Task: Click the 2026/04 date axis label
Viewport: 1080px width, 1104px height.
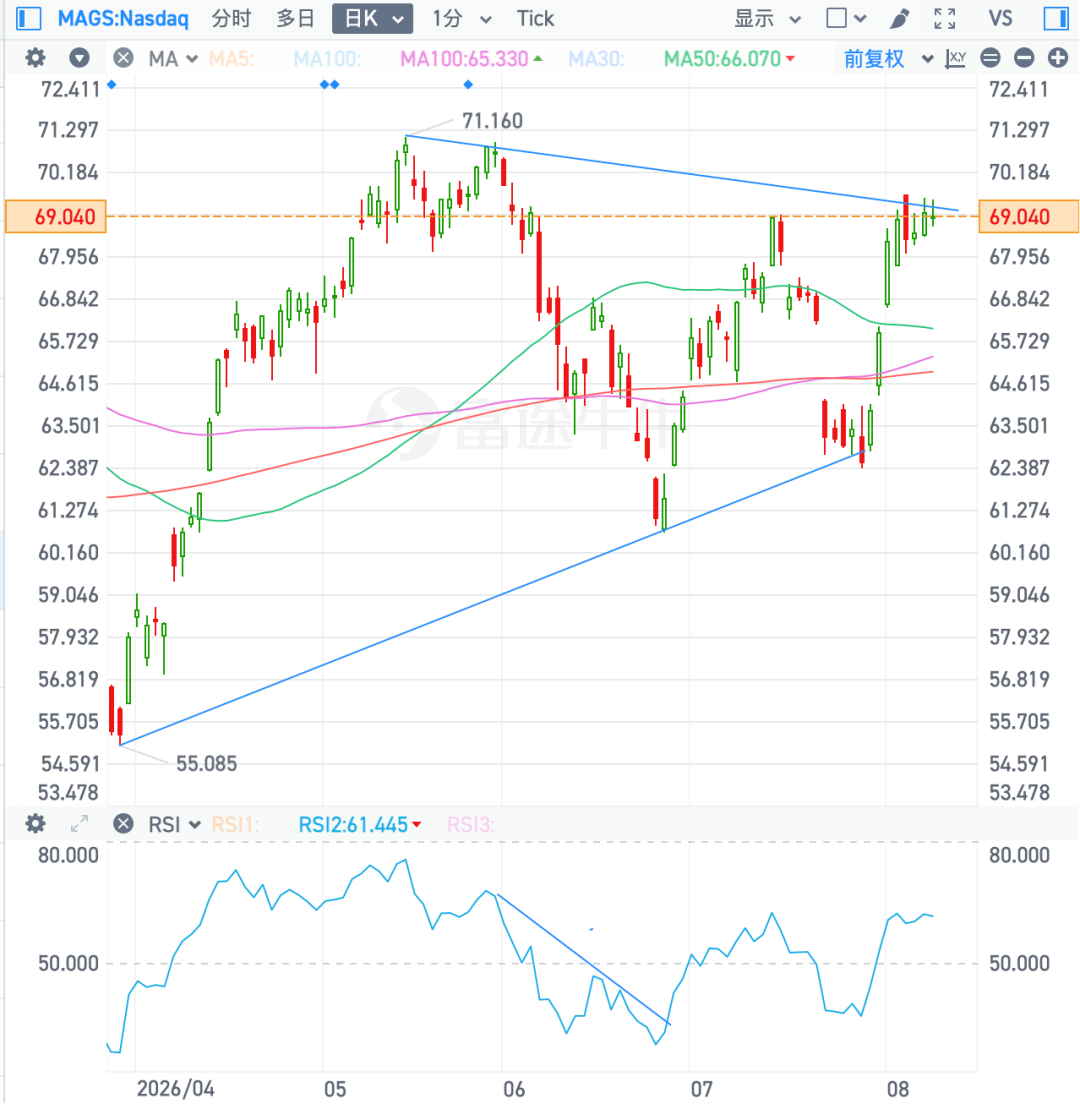Action: click(175, 1089)
